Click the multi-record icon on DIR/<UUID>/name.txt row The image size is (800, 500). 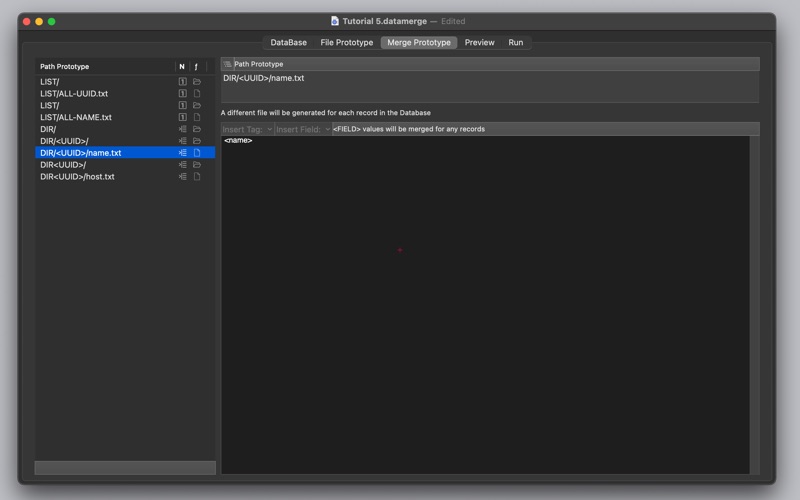pos(182,153)
